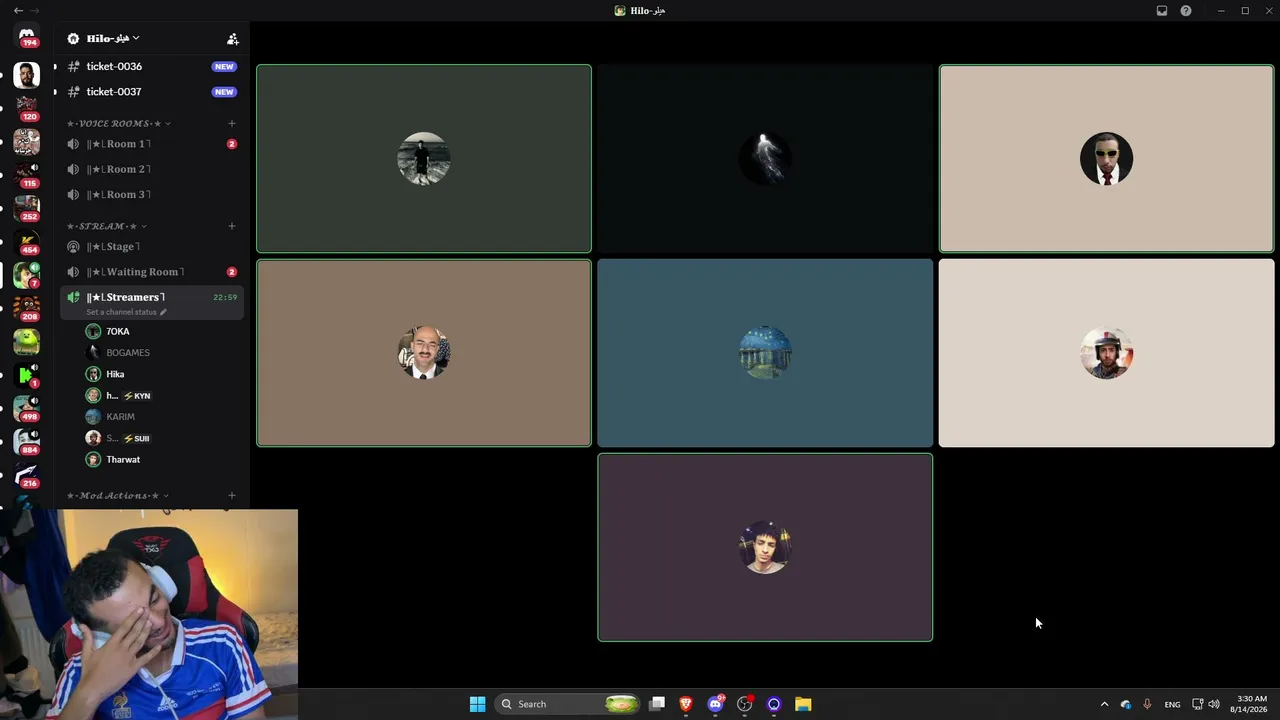
Task: Add channel to Voice Rooms category
Action: (232, 124)
